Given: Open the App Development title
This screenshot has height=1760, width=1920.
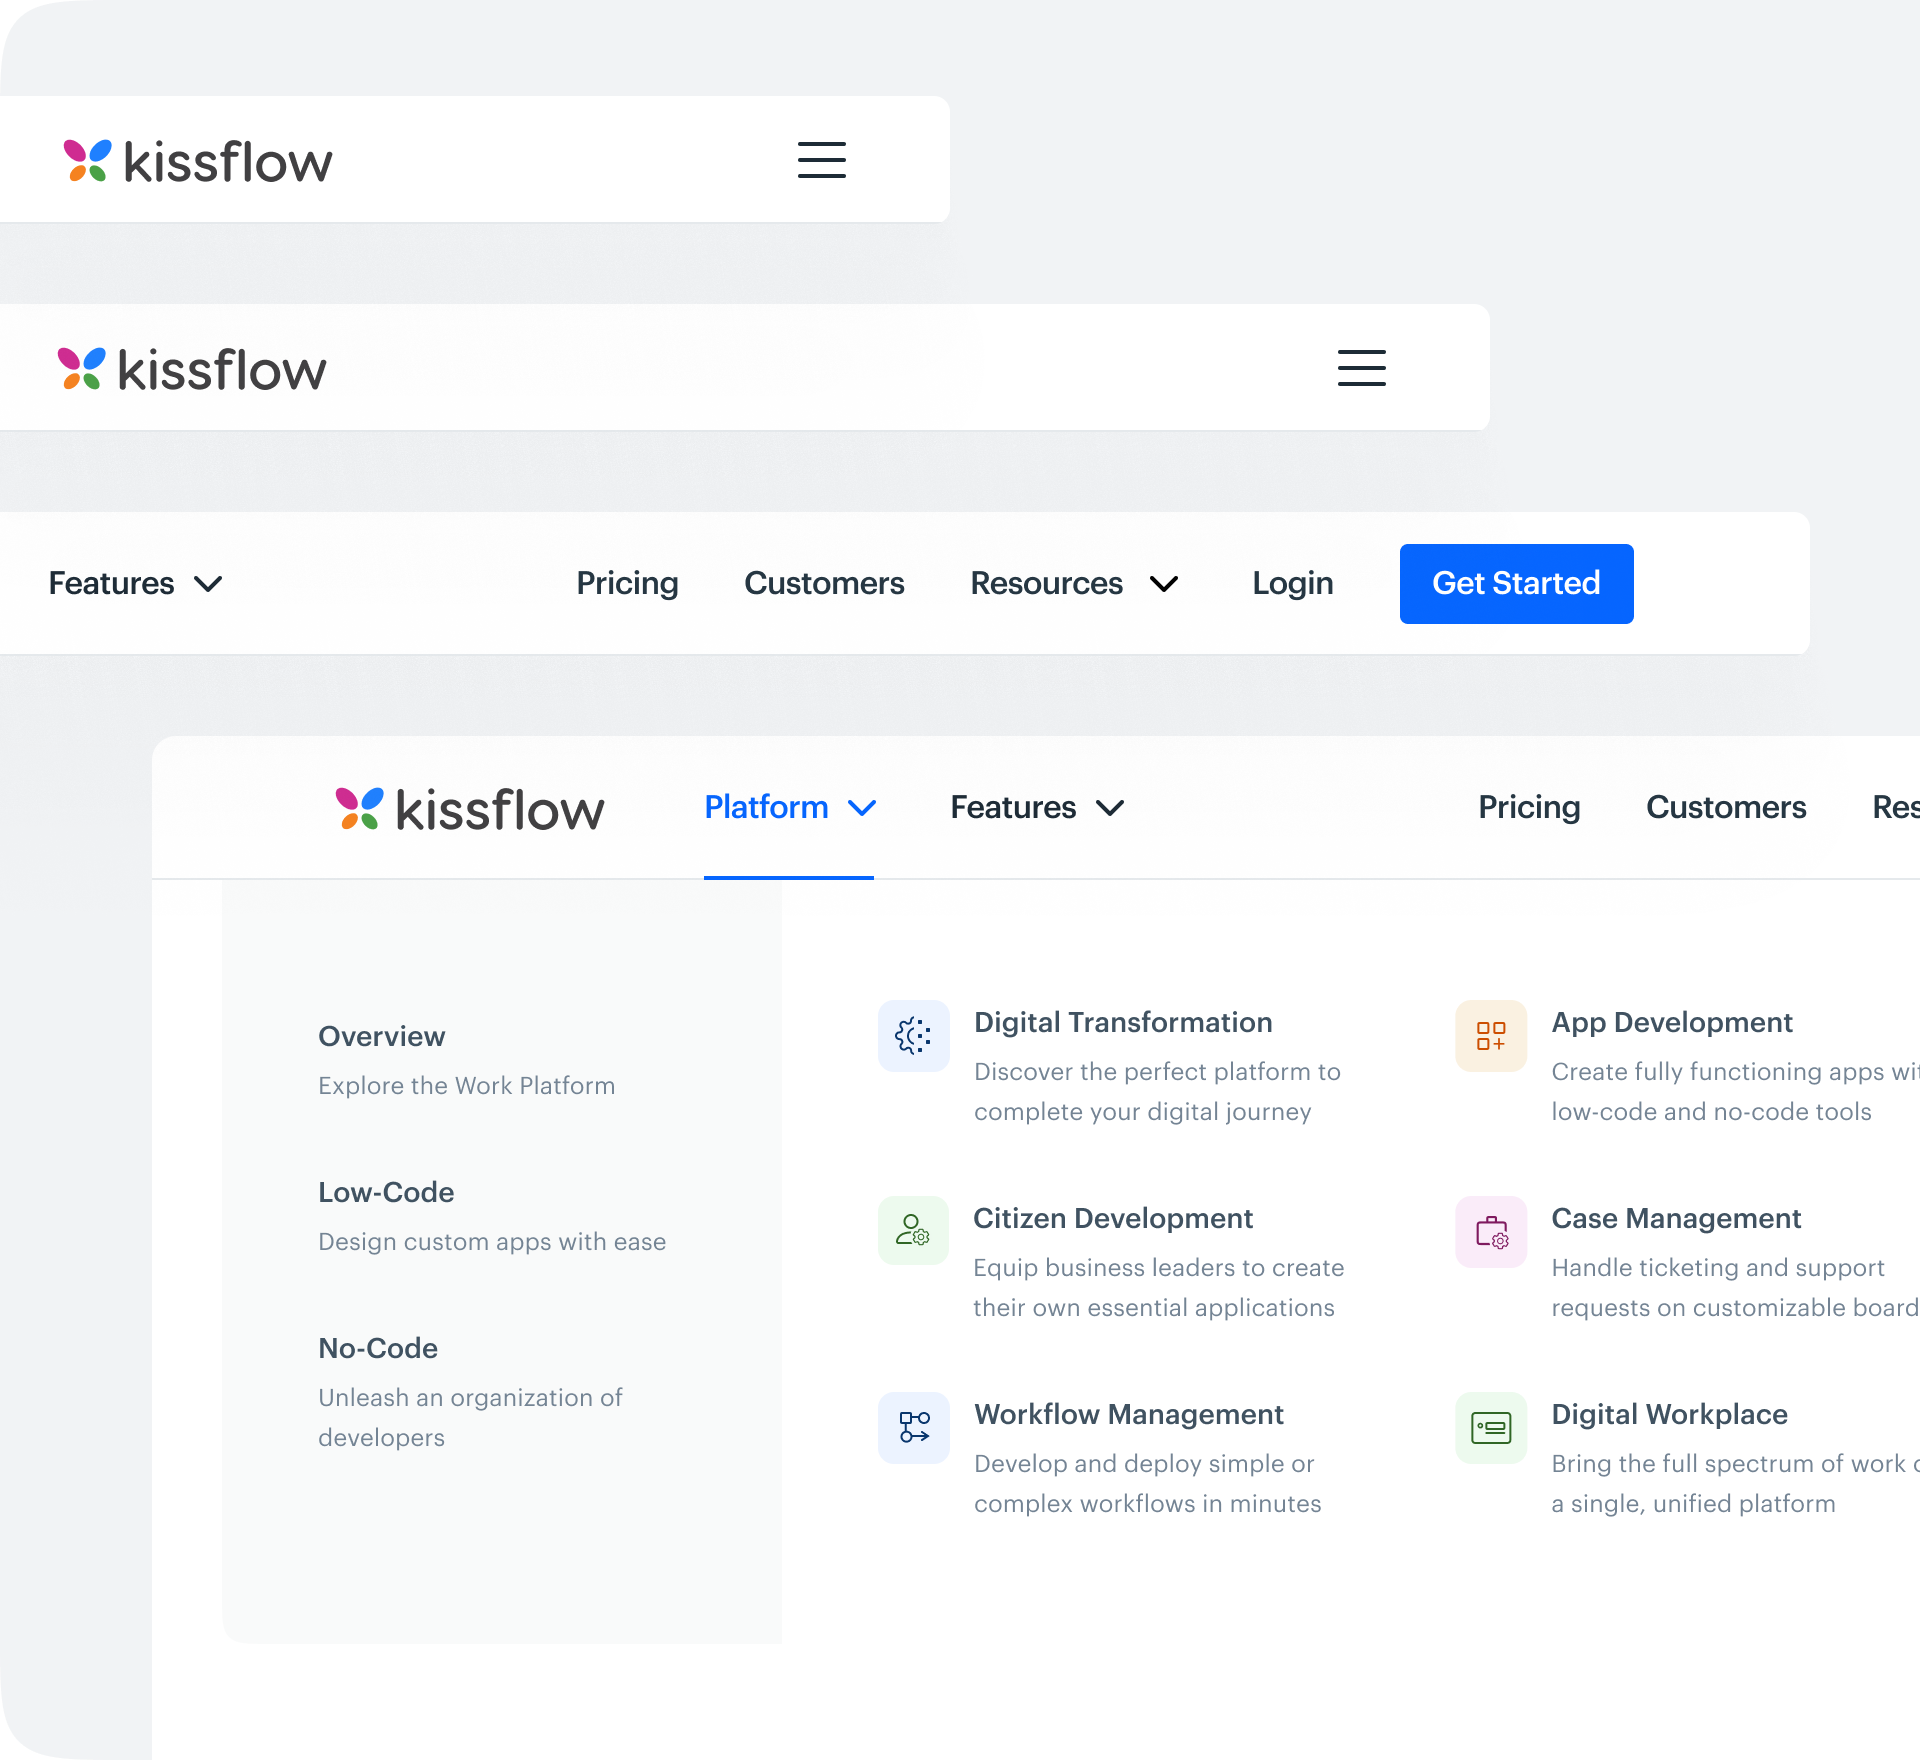Looking at the screenshot, I should pos(1672,1023).
